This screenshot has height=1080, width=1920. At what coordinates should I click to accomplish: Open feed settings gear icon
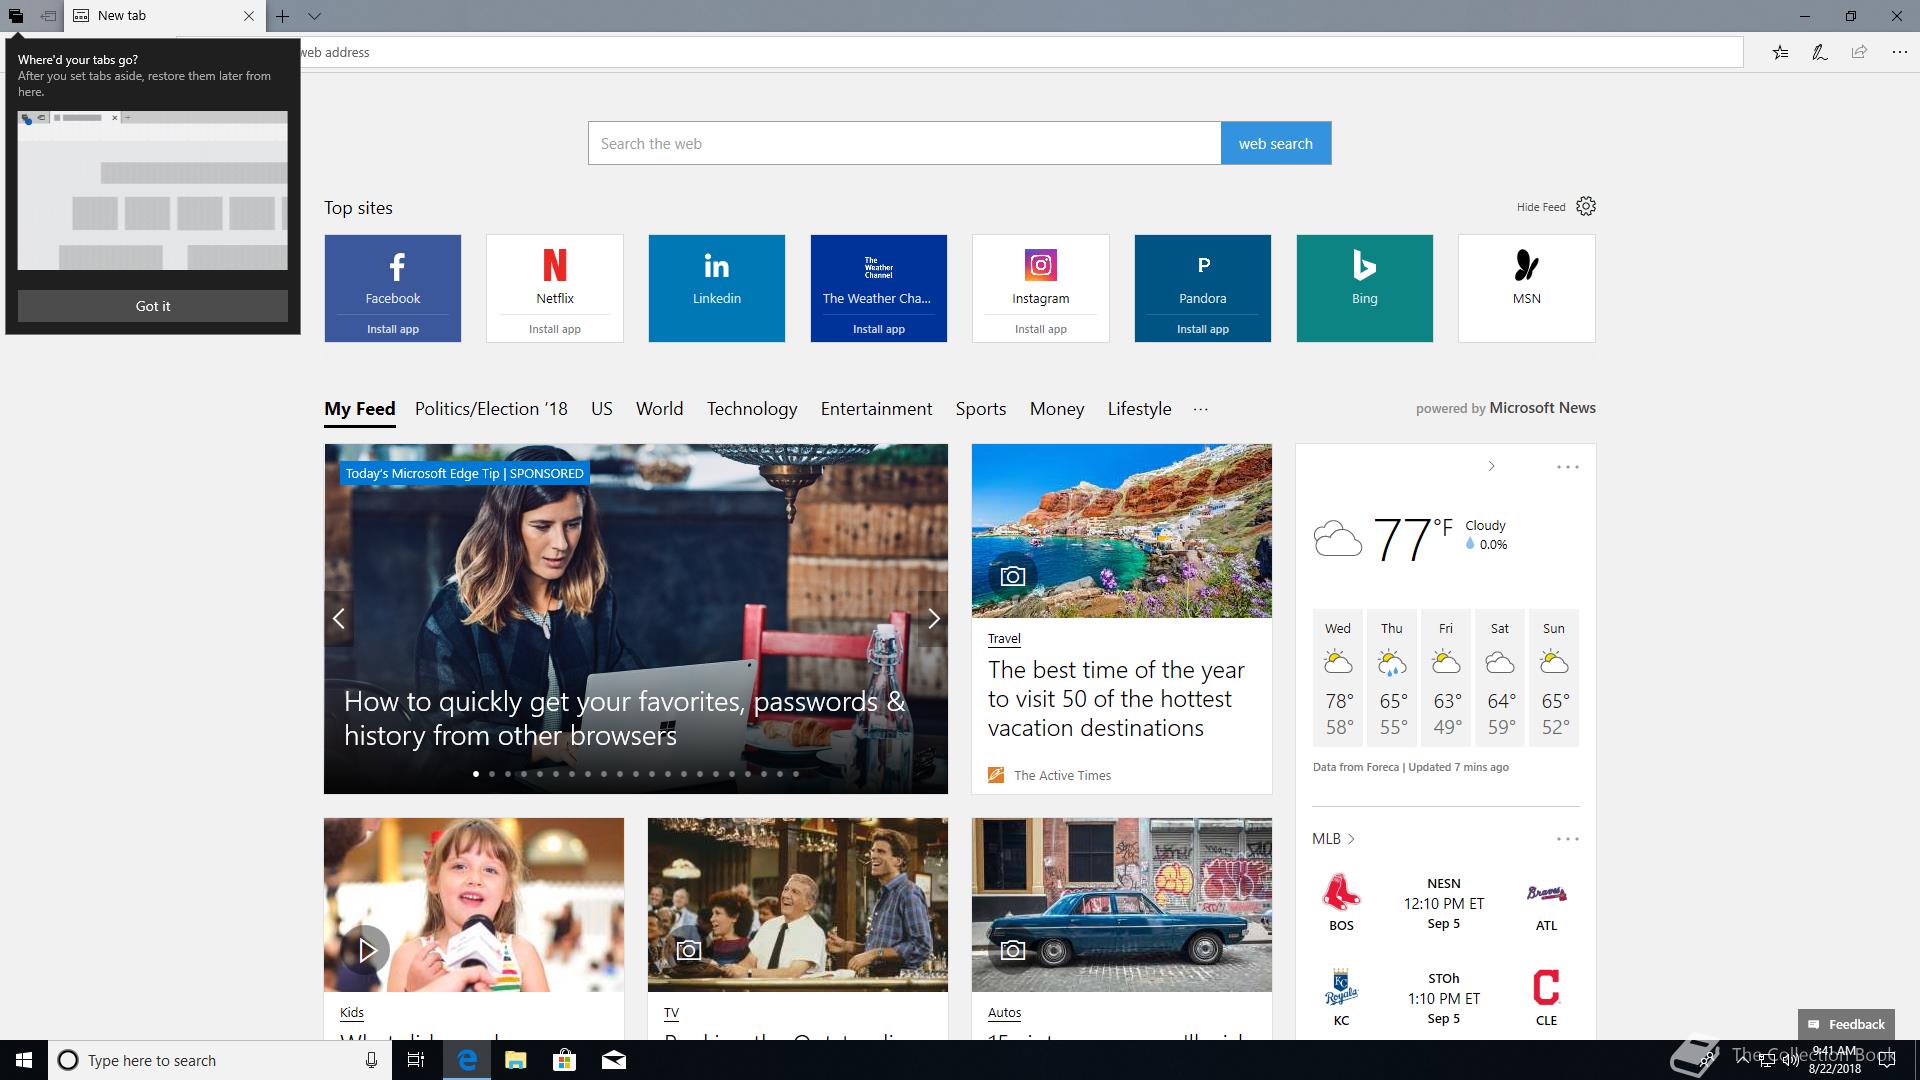[x=1586, y=206]
